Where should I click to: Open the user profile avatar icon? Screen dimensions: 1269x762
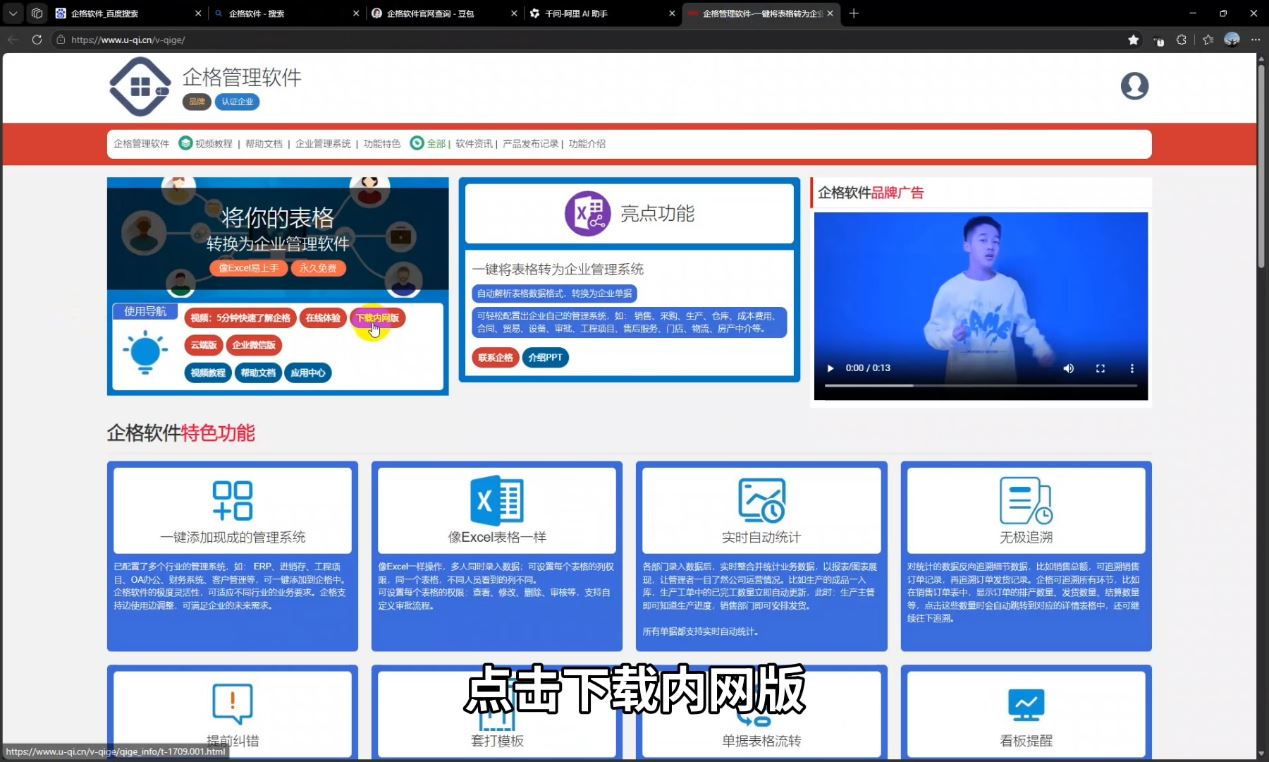click(x=1134, y=86)
